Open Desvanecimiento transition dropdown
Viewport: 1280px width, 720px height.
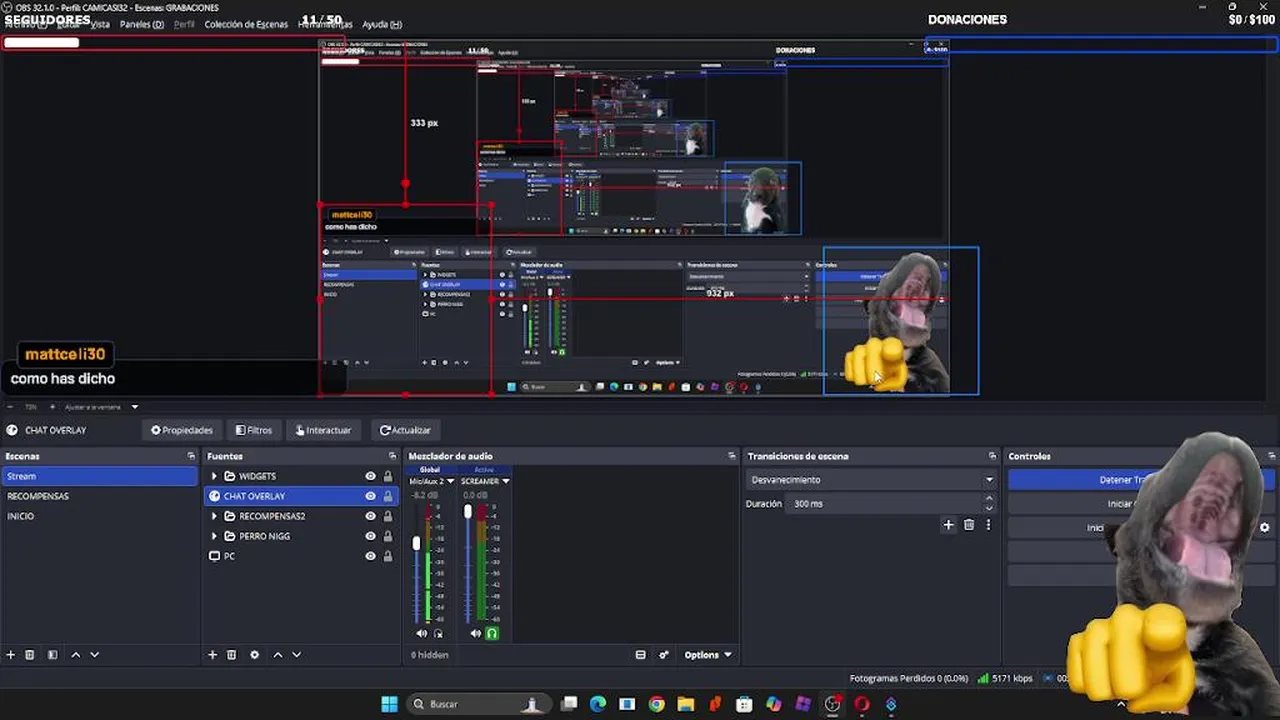[871, 480]
